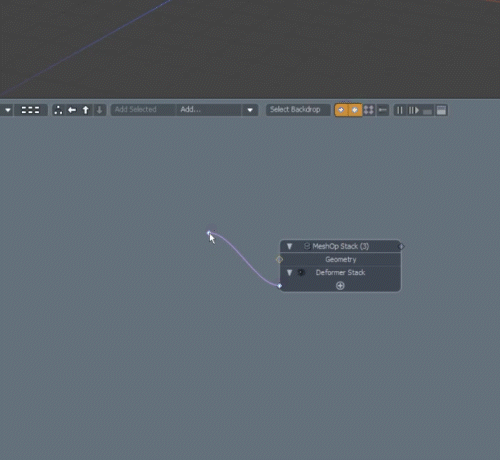Click the left arrow navigation icon
The width and height of the screenshot is (500, 460).
(72, 110)
